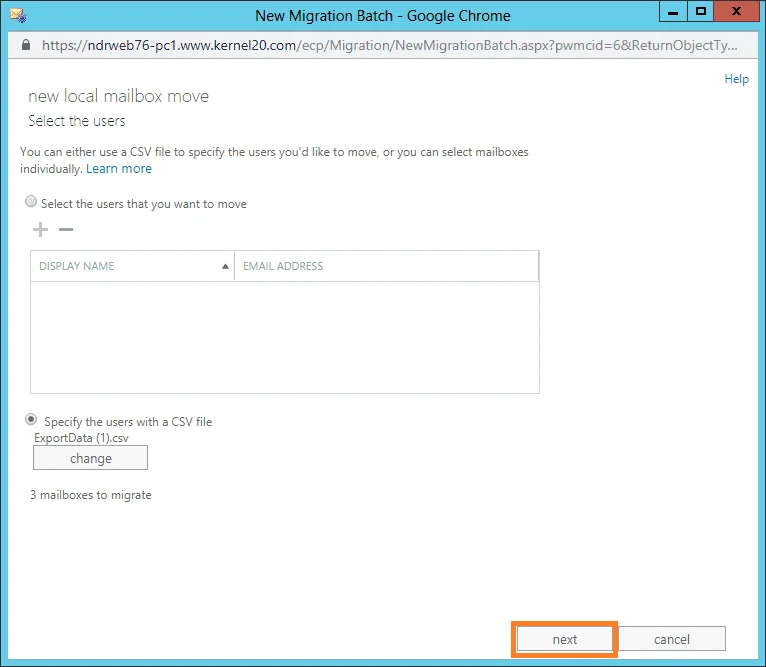Click the change button for CSV file
Viewport: 766px width, 667px height.
point(90,458)
